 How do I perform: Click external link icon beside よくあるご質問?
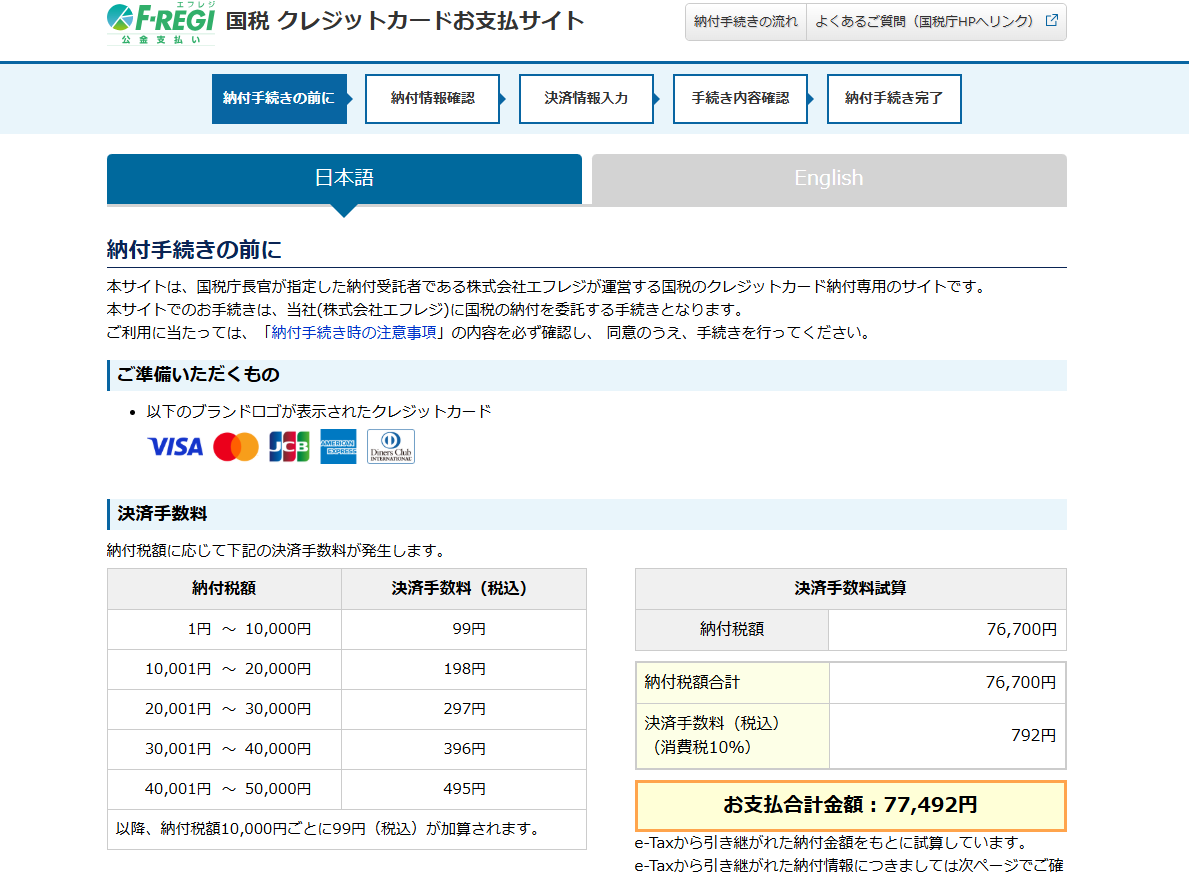click(1051, 21)
